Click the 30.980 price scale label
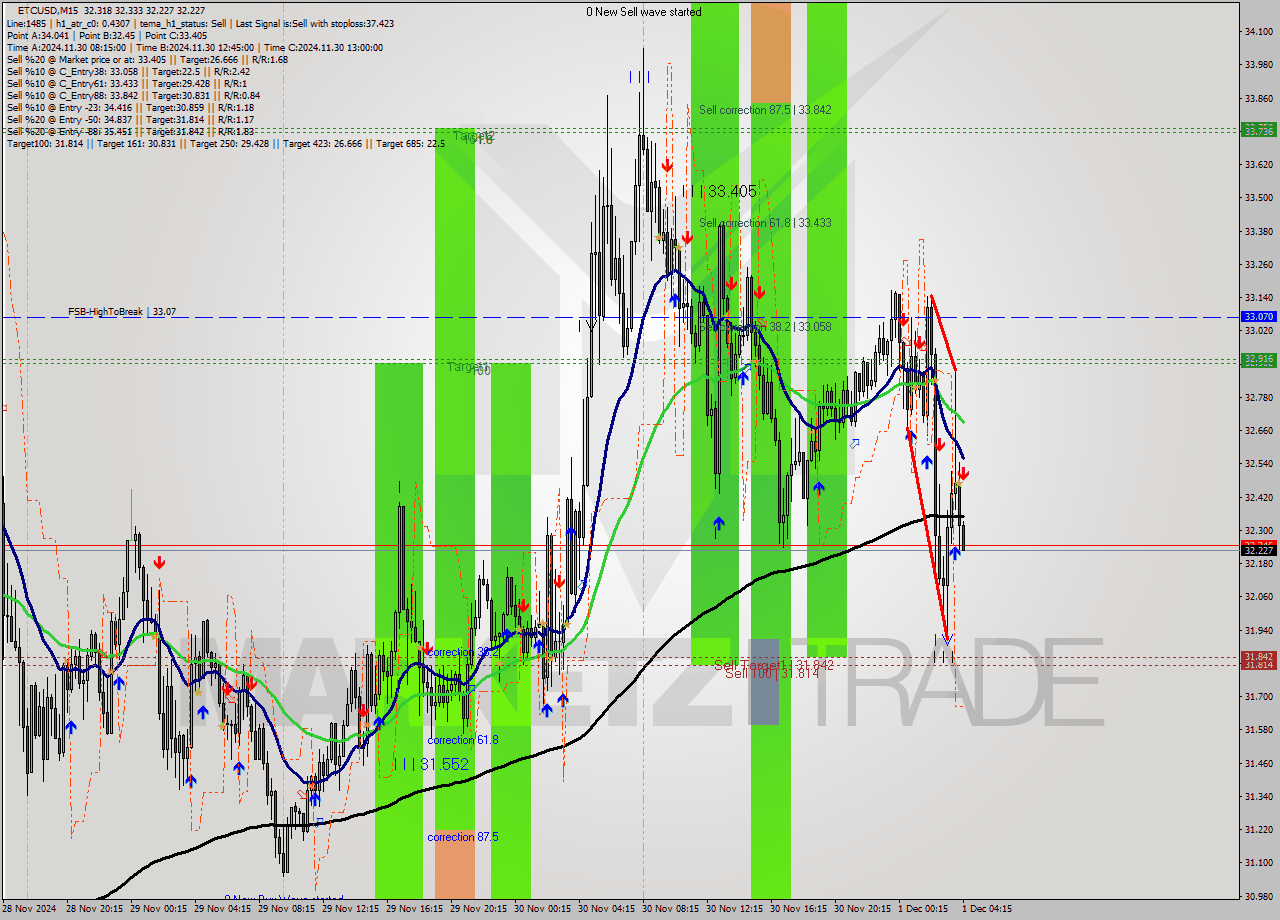This screenshot has height=920, width=1280. (x=1258, y=896)
